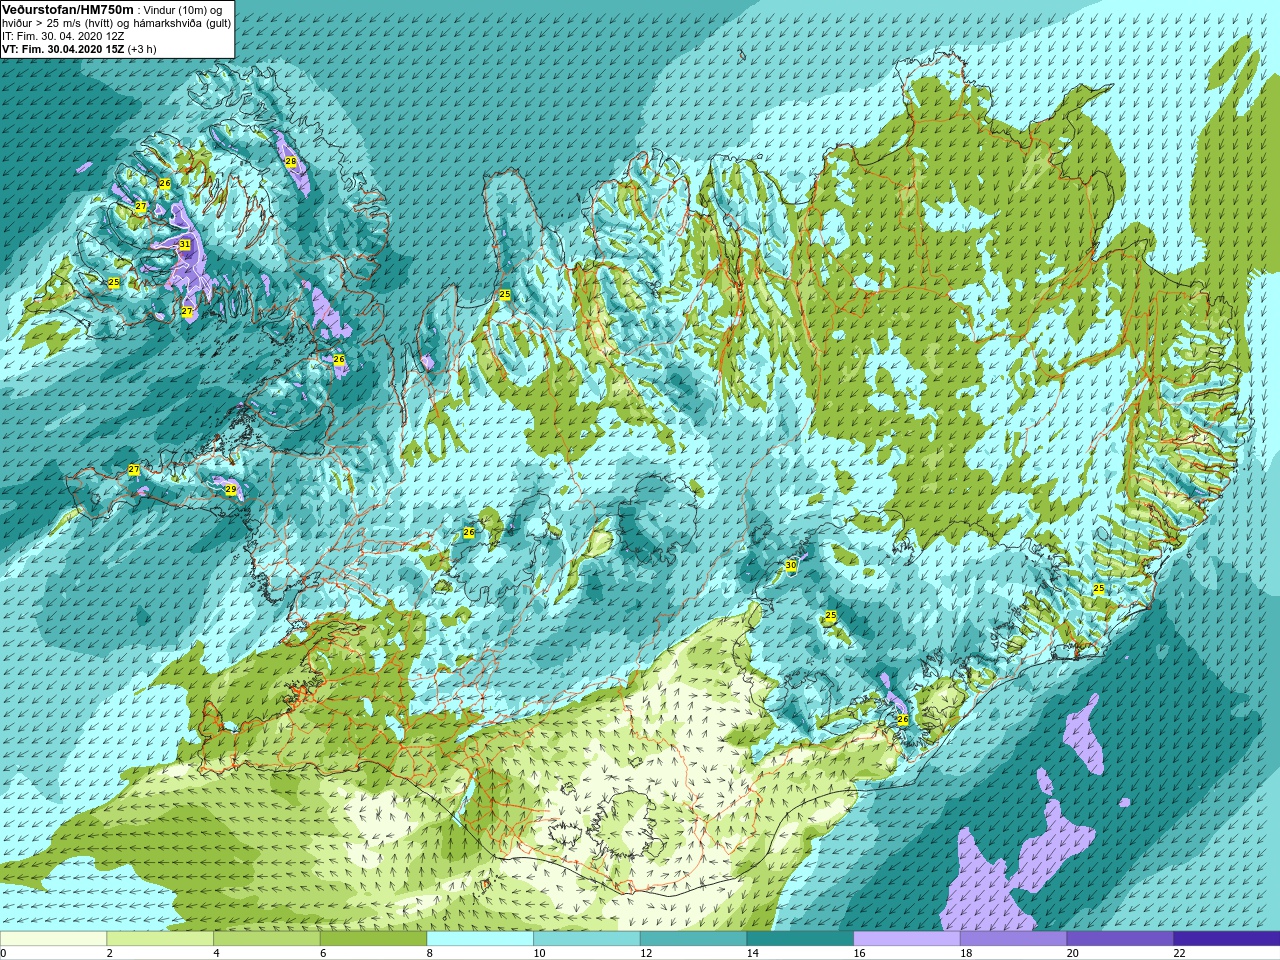Click the yellow gust label 31
This screenshot has height=960, width=1280.
coord(185,245)
